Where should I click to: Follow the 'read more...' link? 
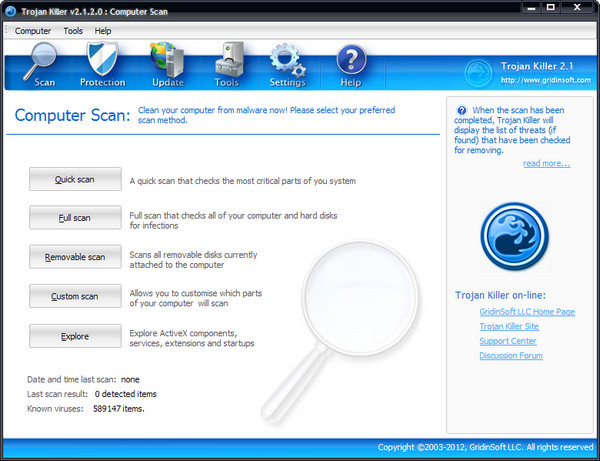click(x=546, y=163)
